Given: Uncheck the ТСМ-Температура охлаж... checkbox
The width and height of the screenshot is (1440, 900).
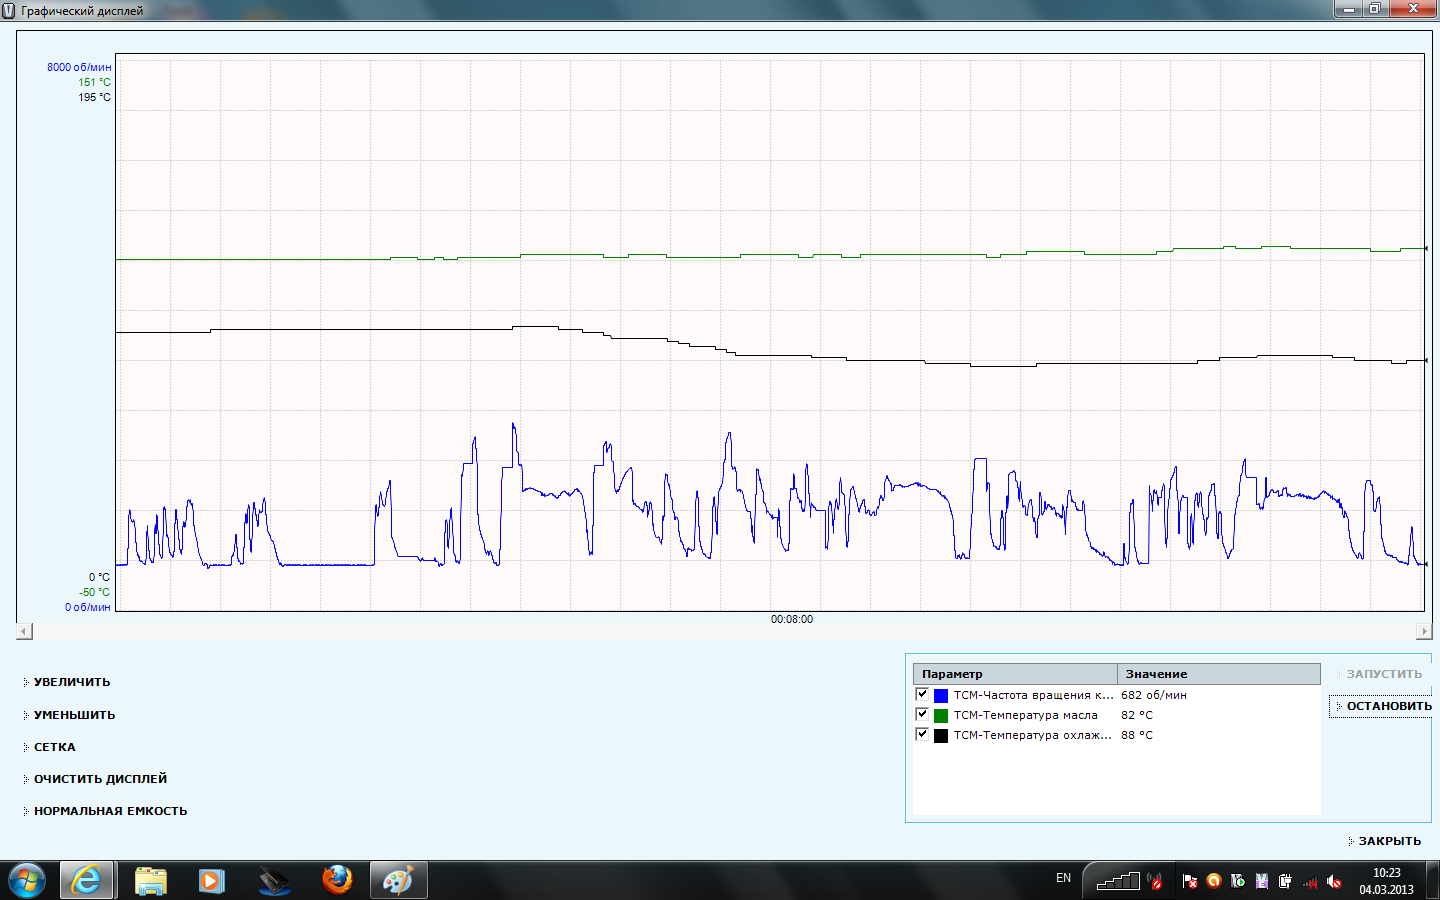Looking at the screenshot, I should click(922, 734).
